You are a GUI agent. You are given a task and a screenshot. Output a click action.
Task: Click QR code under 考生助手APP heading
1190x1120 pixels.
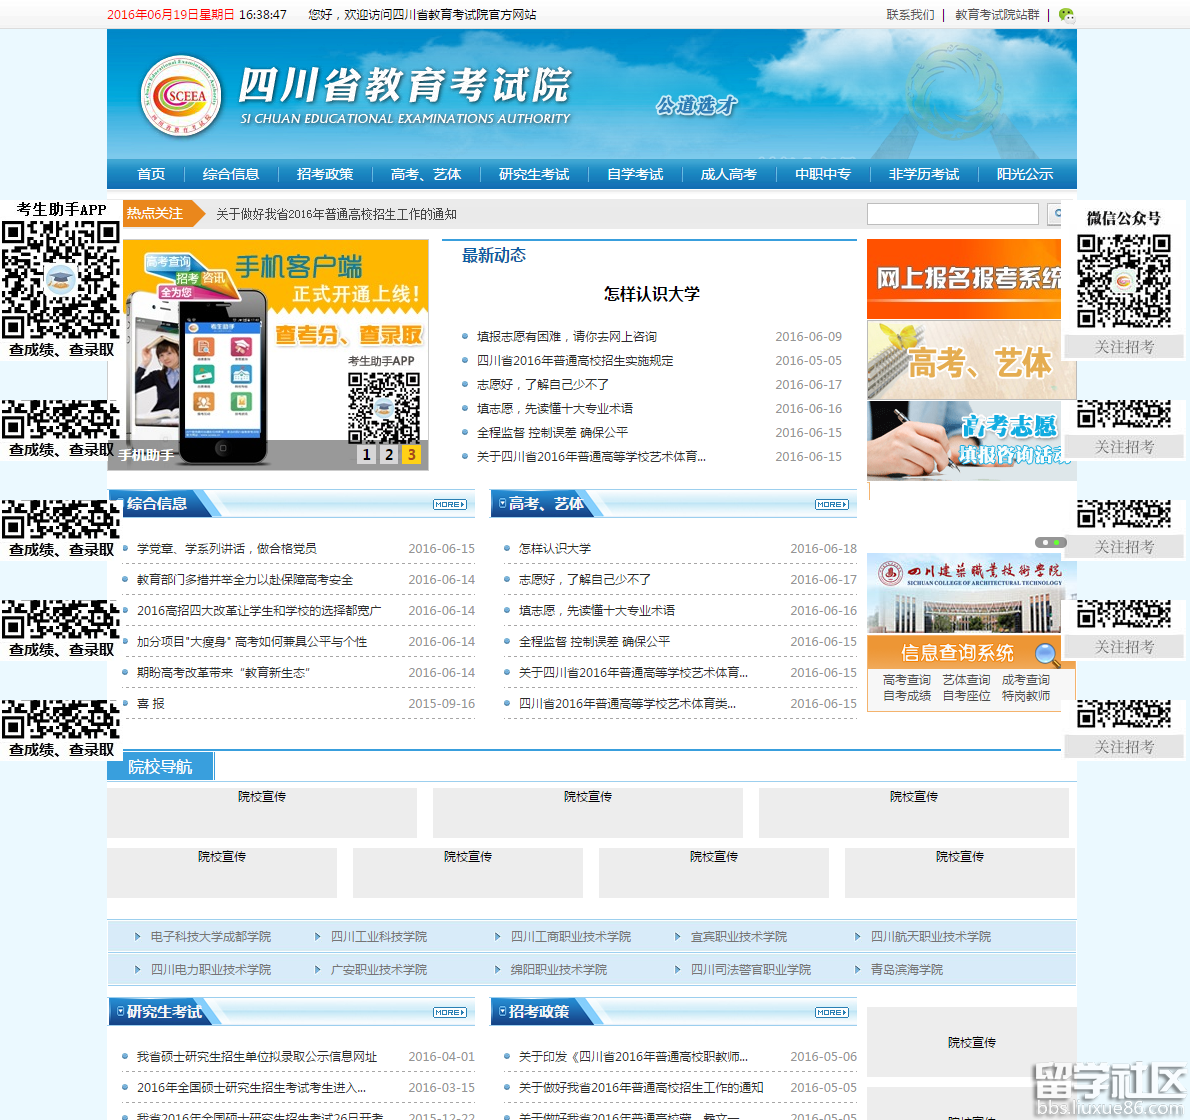click(61, 280)
